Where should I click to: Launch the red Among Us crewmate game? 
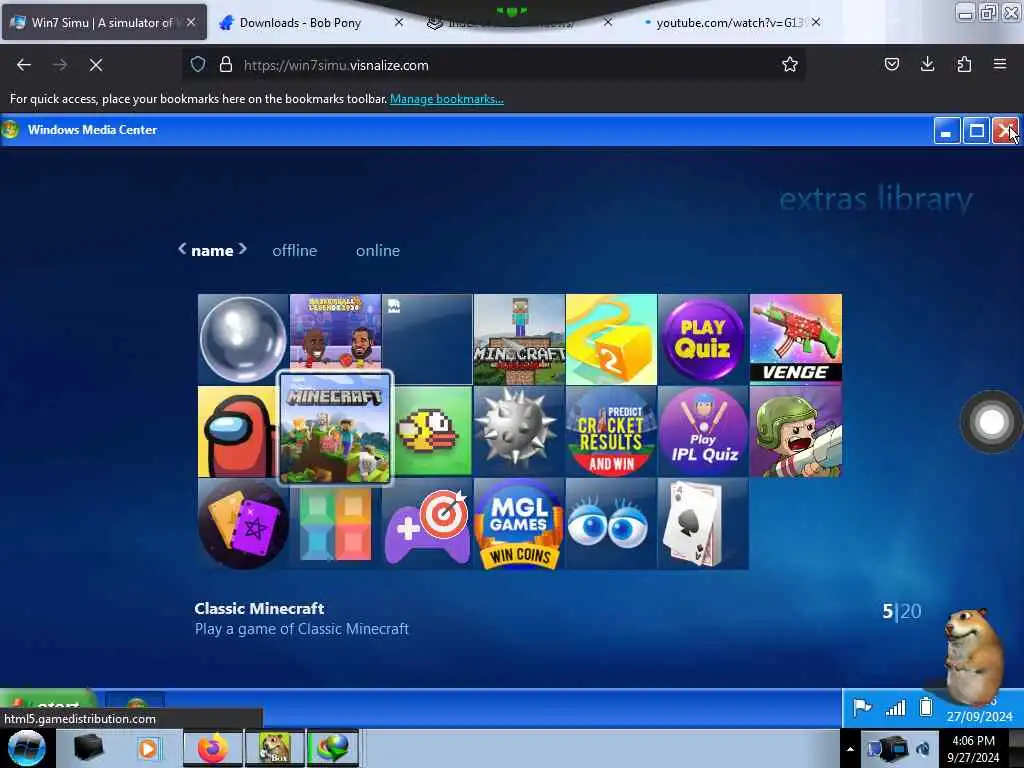(238, 431)
